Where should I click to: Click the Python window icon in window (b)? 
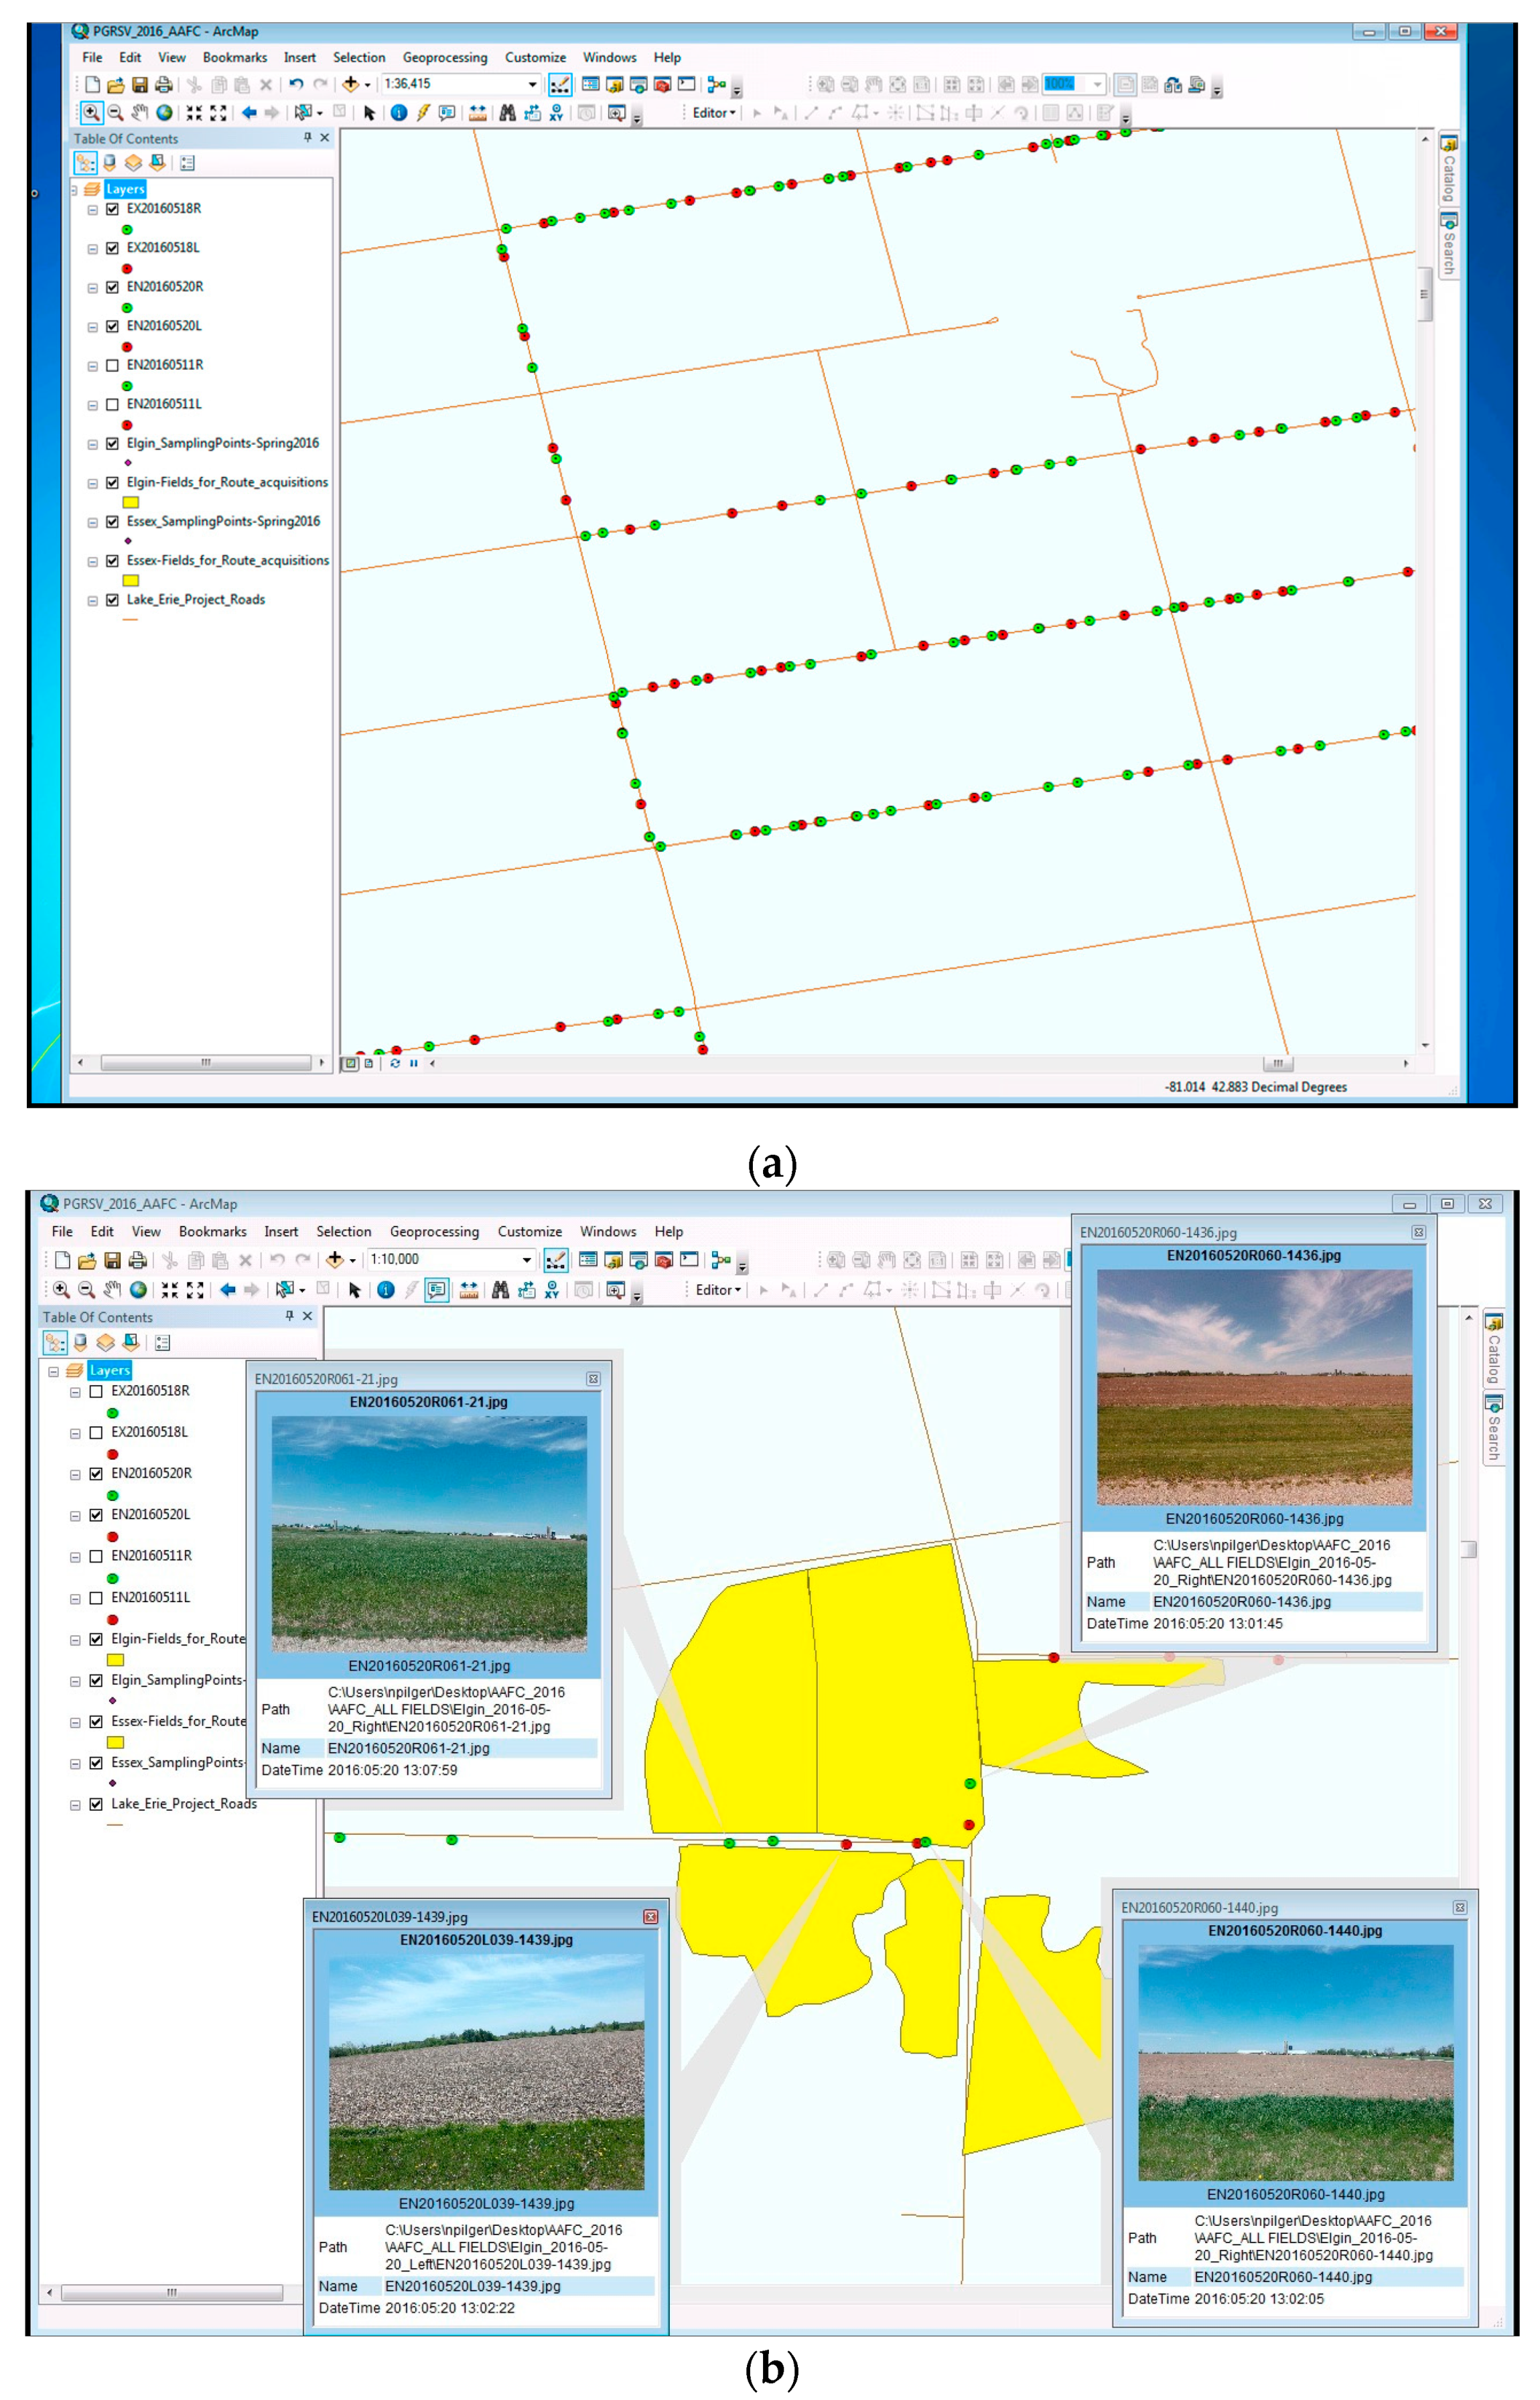pos(689,1260)
